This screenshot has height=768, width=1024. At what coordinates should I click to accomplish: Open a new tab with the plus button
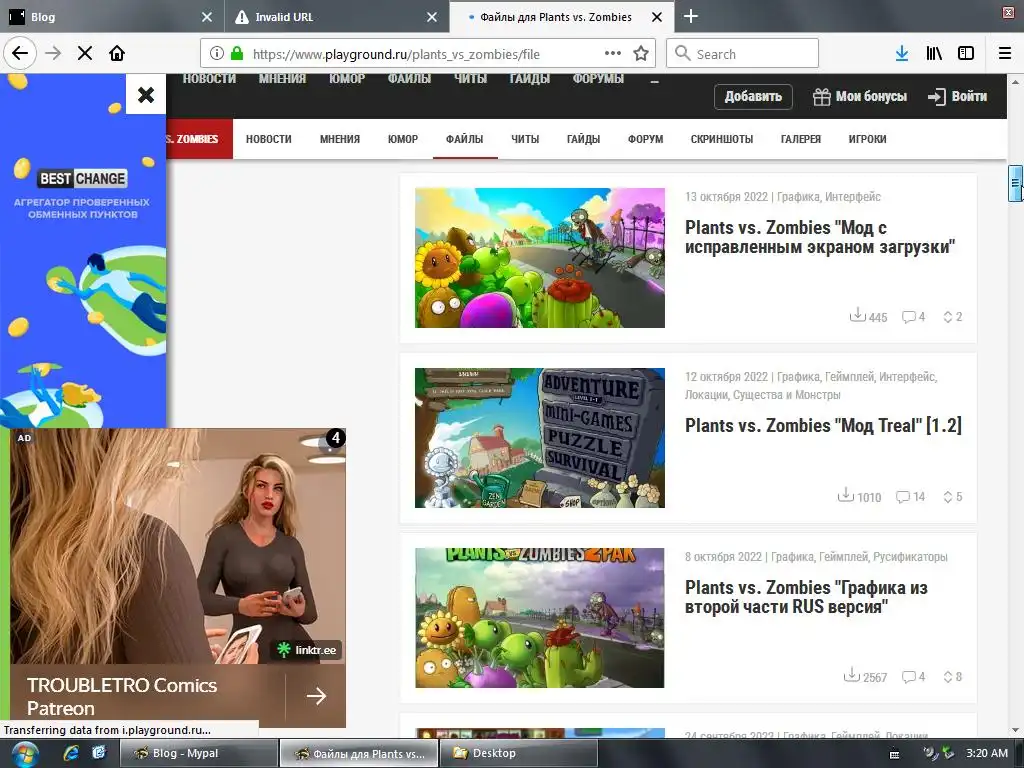click(690, 16)
